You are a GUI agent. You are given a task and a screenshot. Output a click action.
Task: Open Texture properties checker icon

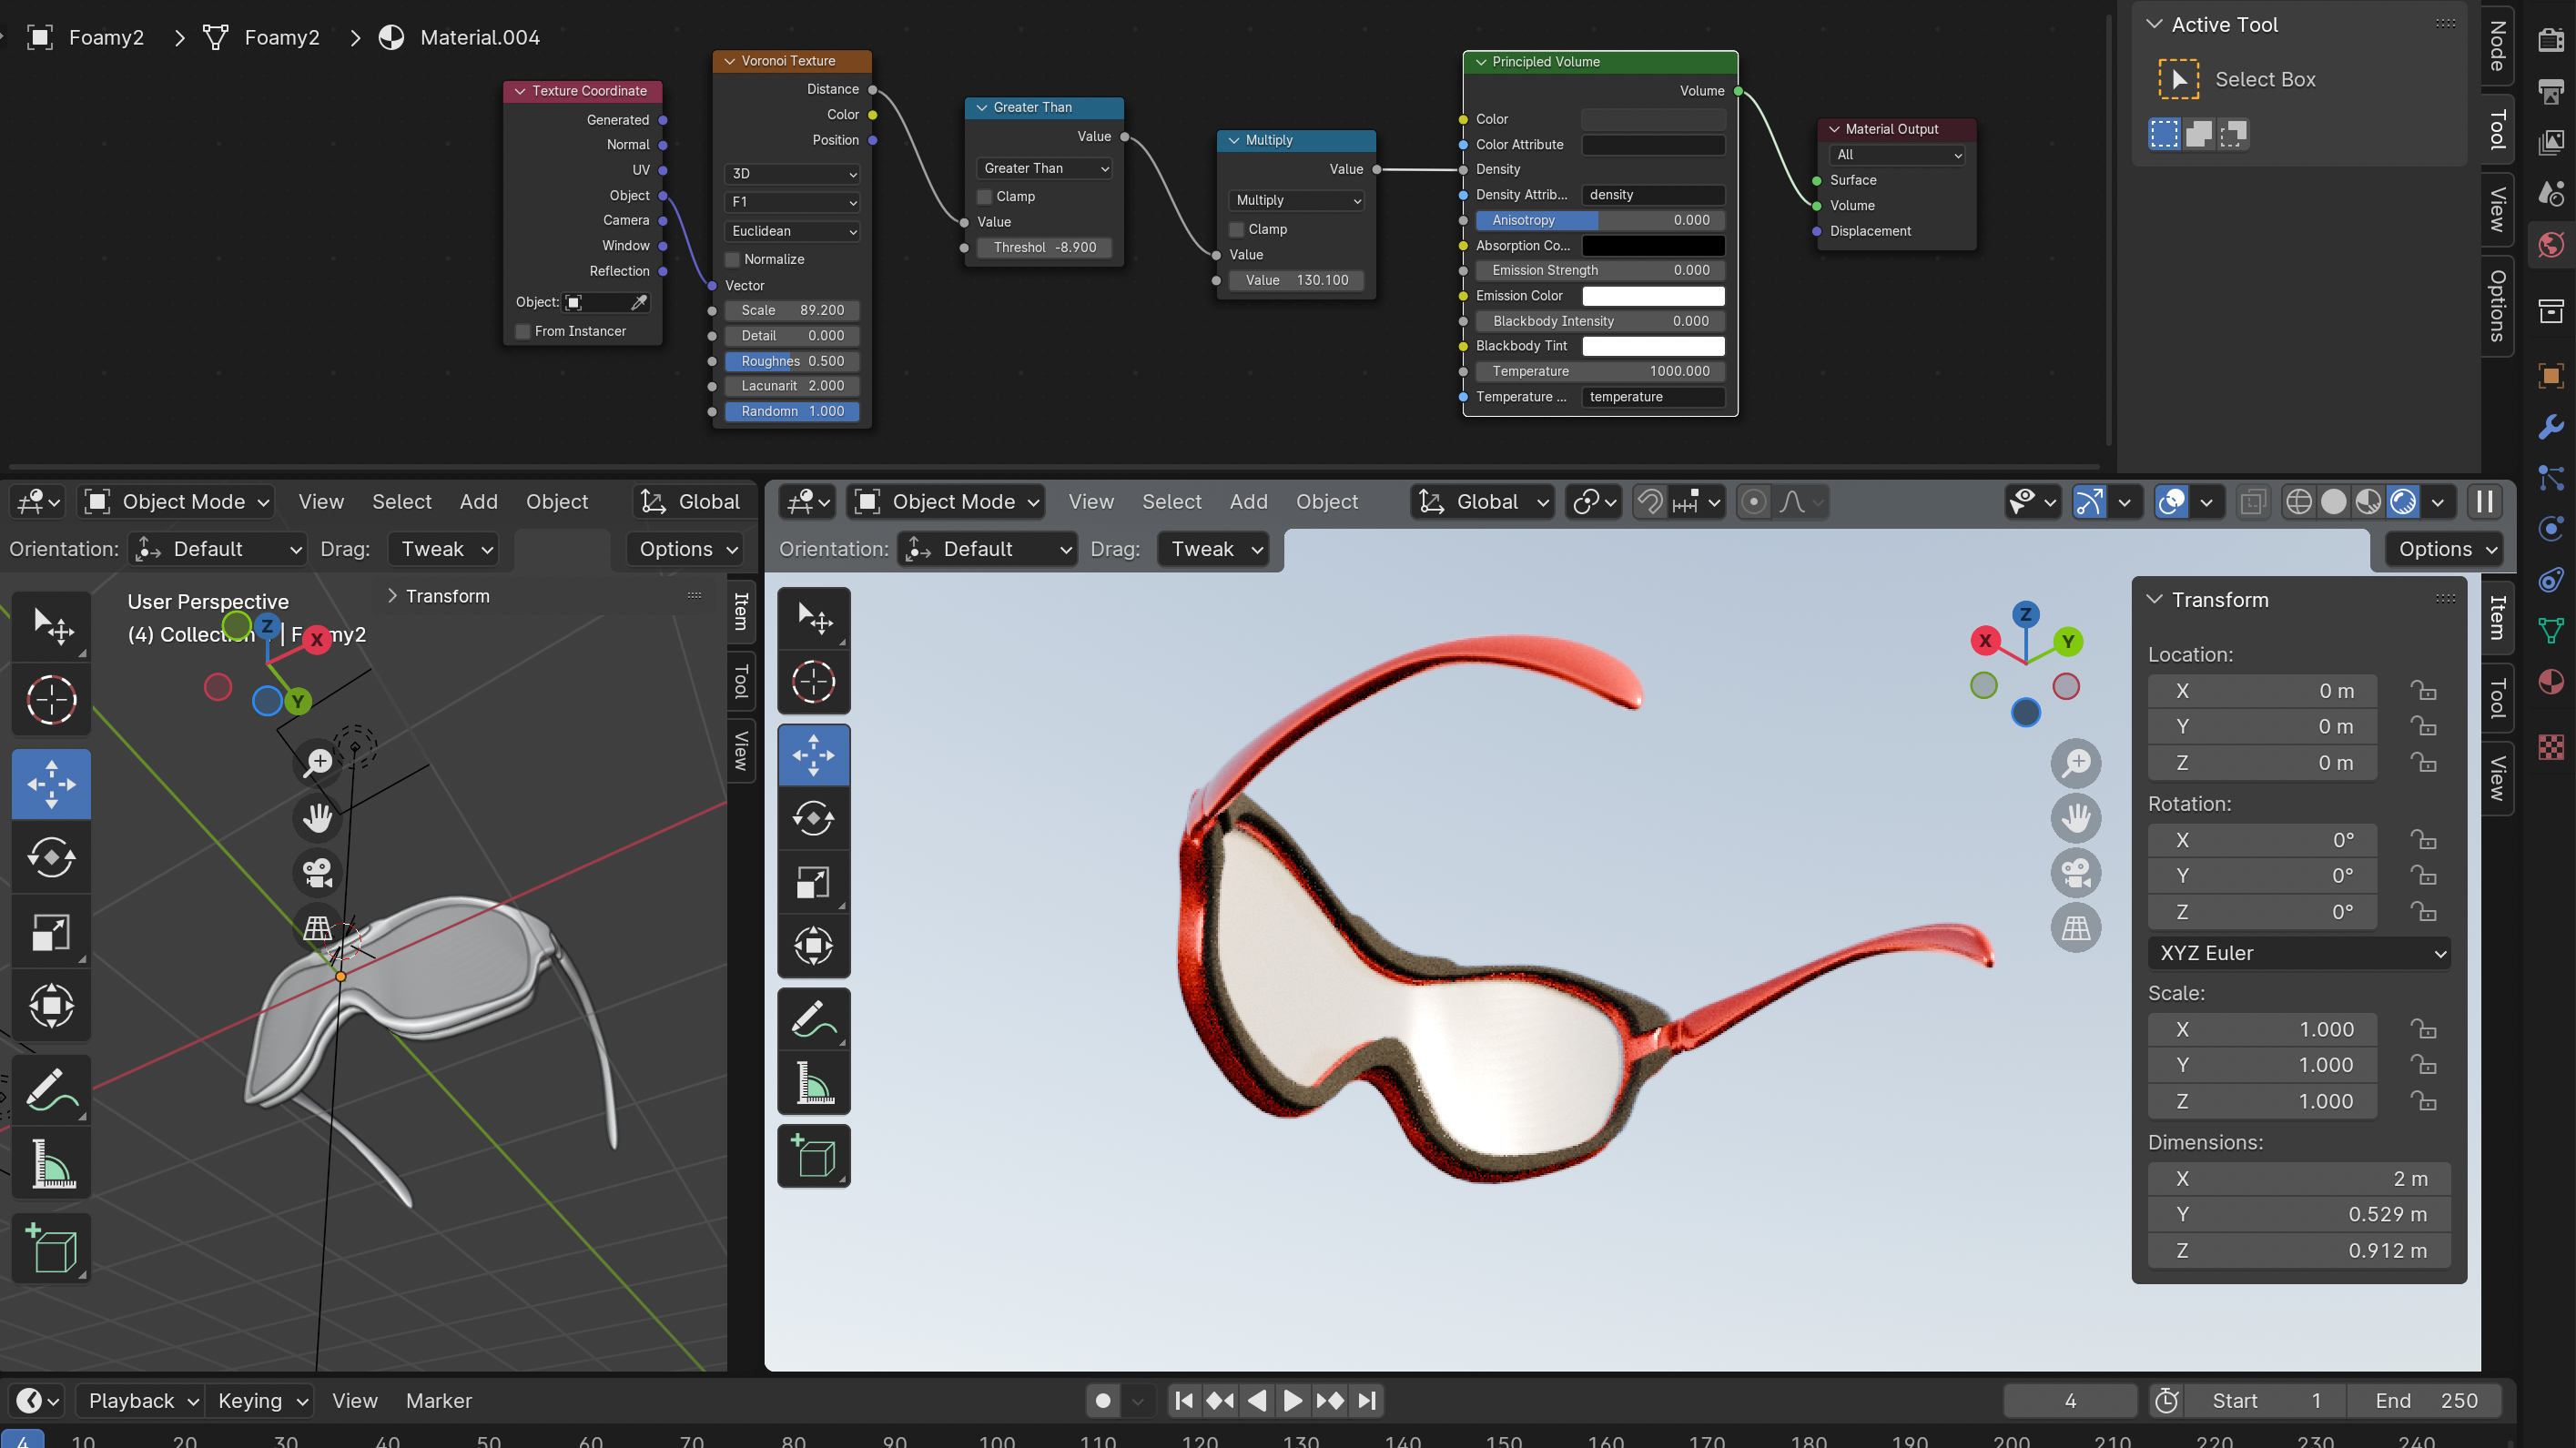[x=2550, y=747]
